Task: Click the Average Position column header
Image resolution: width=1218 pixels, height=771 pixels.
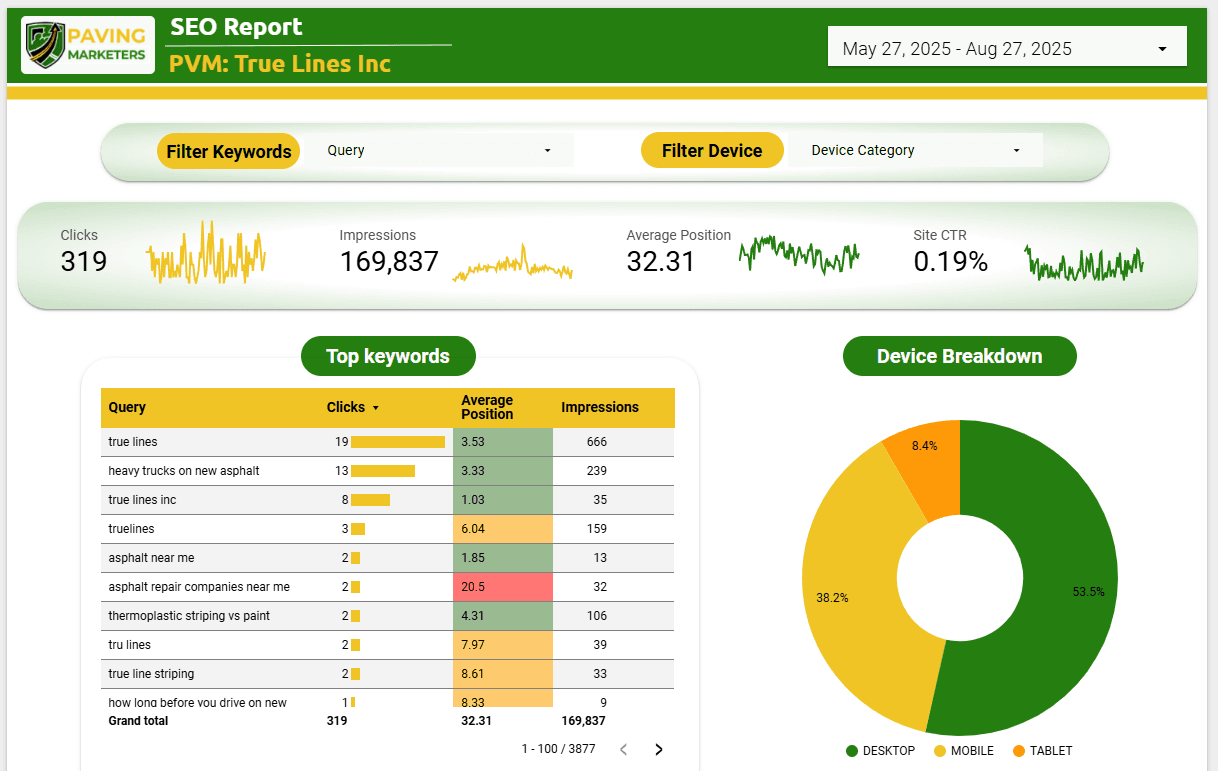Action: (487, 407)
